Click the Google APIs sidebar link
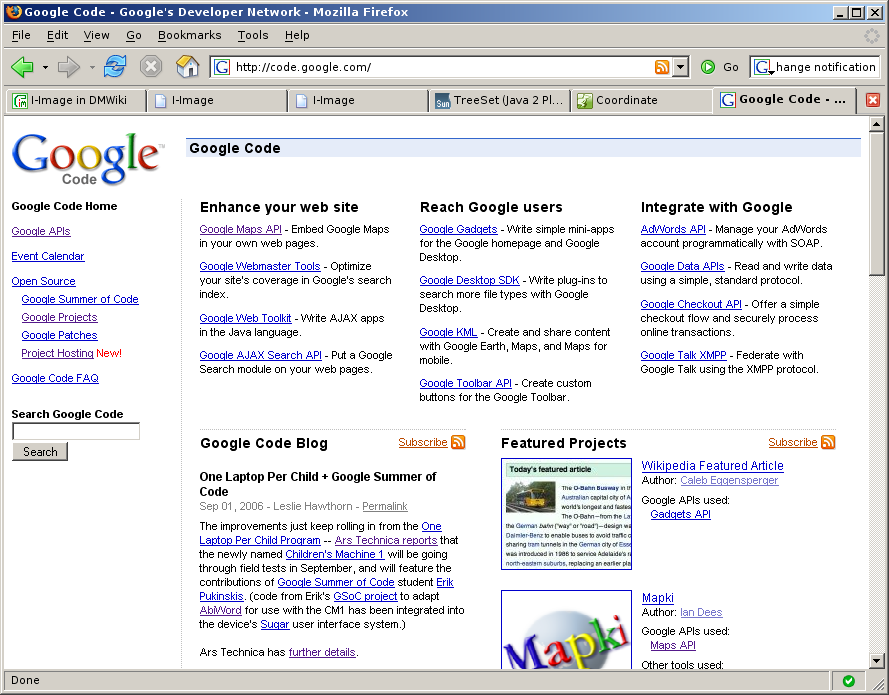Screen dimensions: 889x695 click(41, 231)
